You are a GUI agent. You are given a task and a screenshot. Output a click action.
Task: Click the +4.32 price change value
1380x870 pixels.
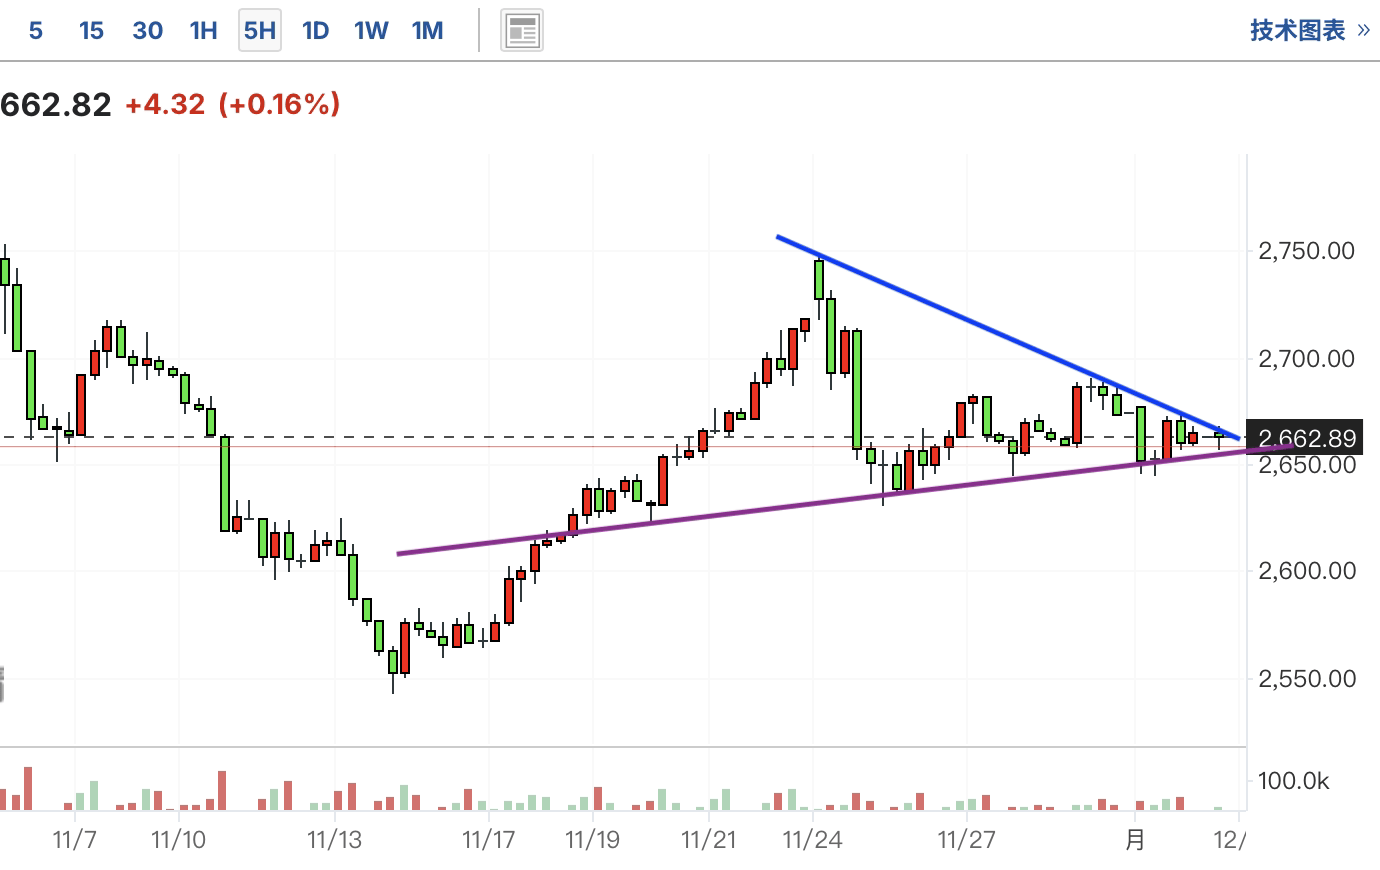pyautogui.click(x=164, y=104)
